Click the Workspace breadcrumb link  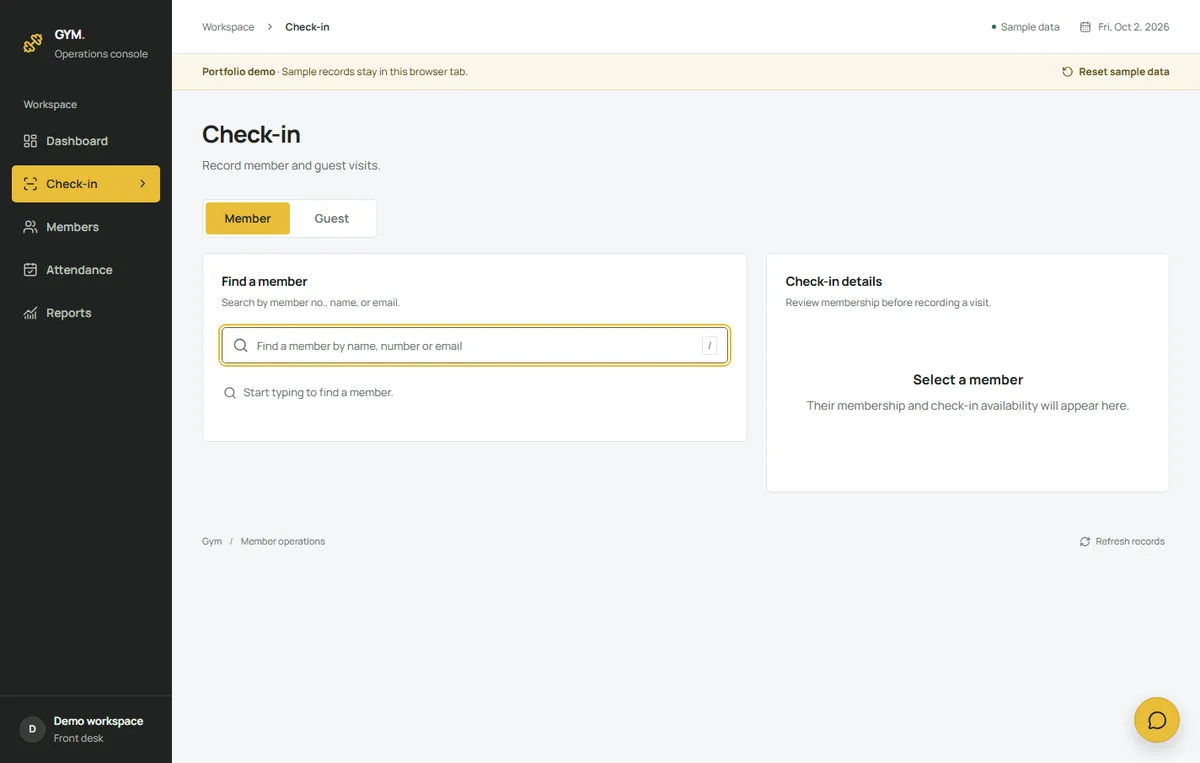coord(228,27)
